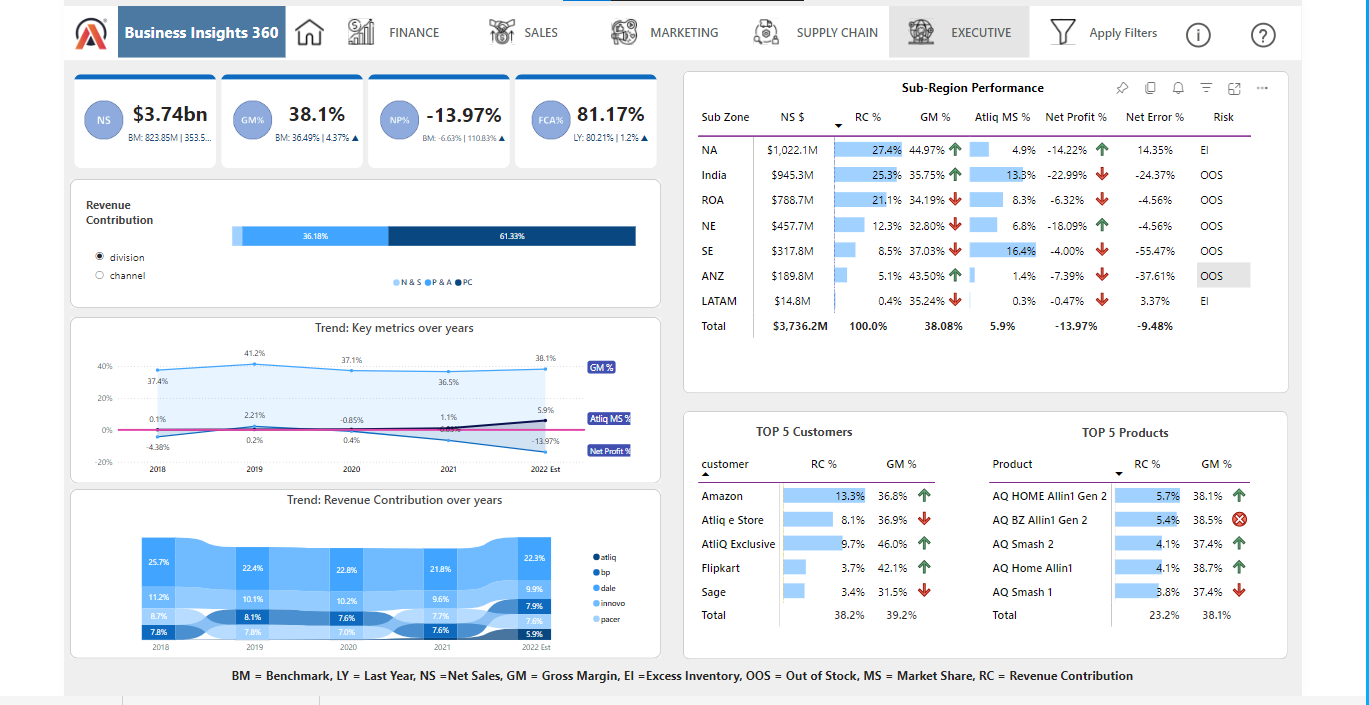The width and height of the screenshot is (1369, 705).
Task: Sort Top 5 Products by RC % arrow
Action: (x=1119, y=473)
